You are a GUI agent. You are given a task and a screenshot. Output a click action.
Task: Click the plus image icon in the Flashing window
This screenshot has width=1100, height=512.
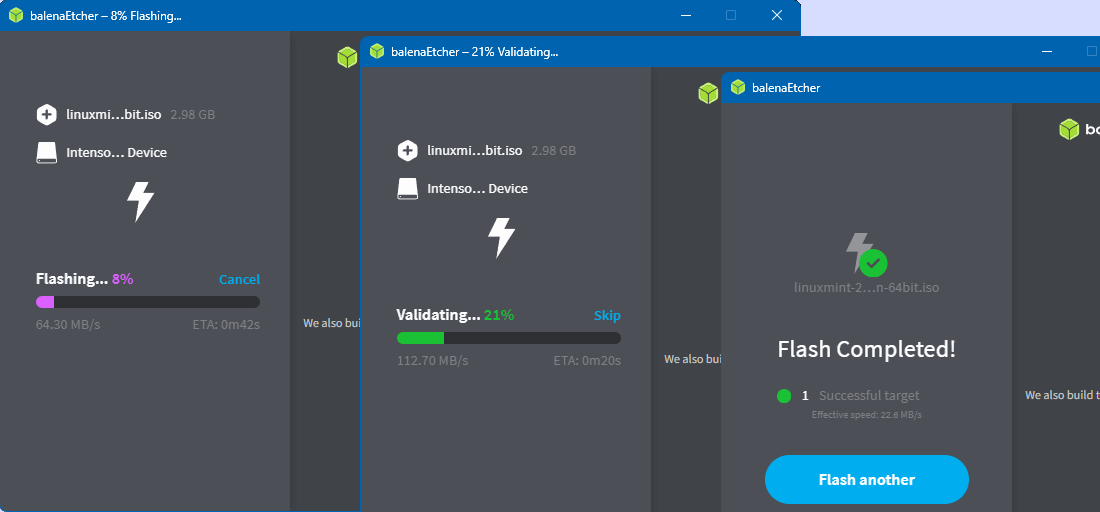47,114
